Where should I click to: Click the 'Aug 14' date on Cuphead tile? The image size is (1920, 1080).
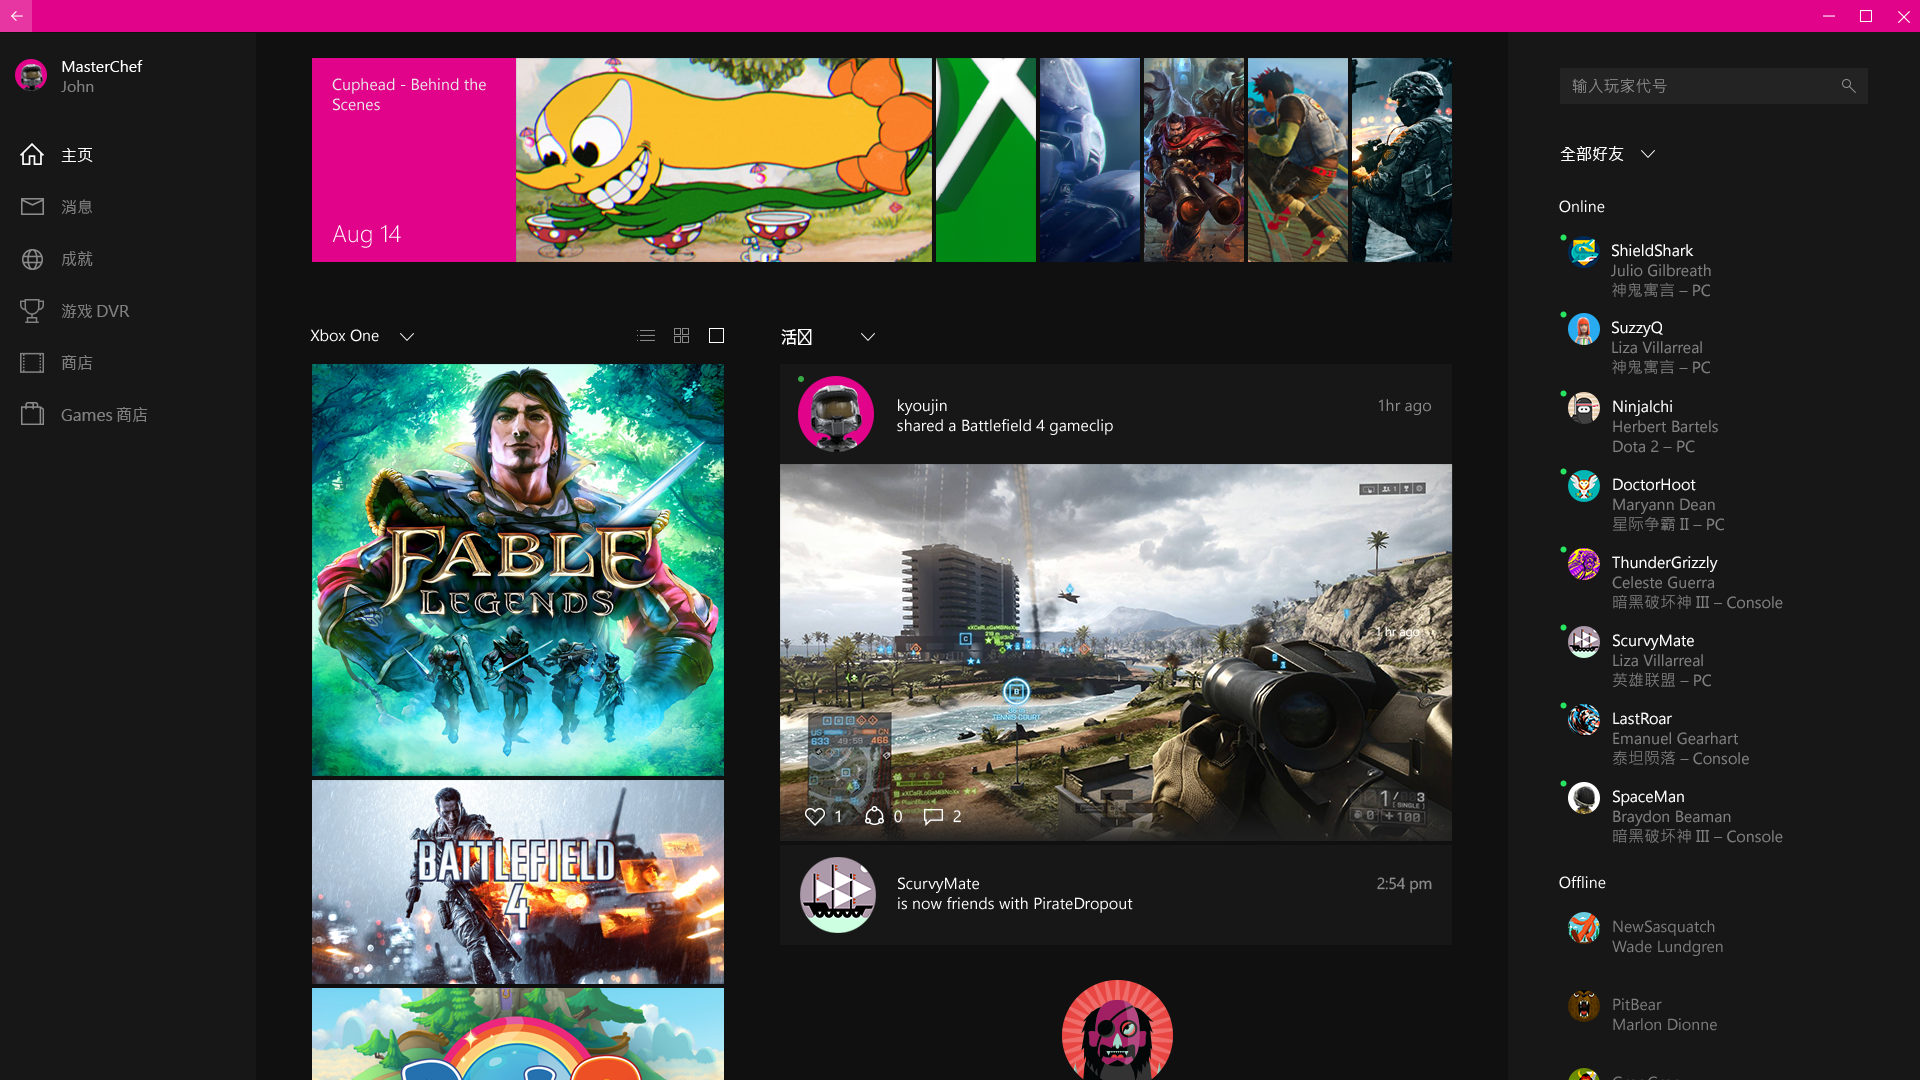(366, 234)
